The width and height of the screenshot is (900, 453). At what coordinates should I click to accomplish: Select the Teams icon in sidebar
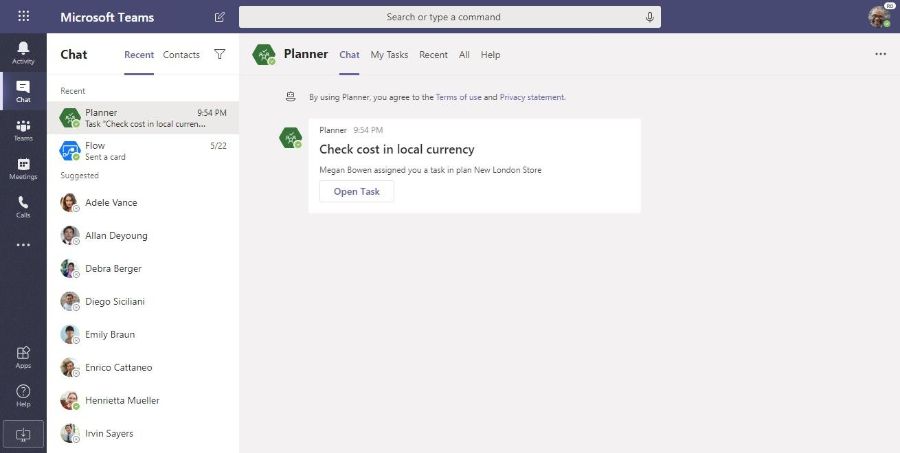pyautogui.click(x=23, y=130)
